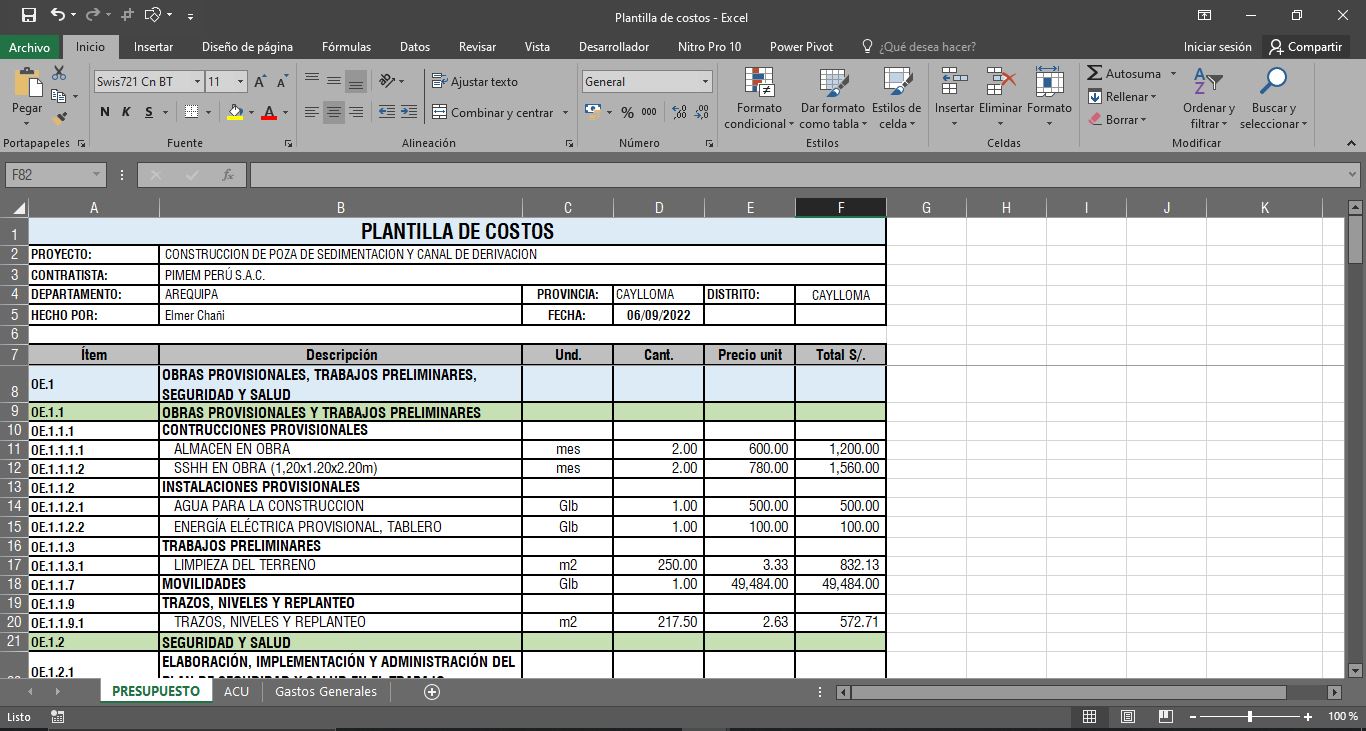Switch to the Fórmulas ribbon tab
1366x731 pixels.
[346, 47]
